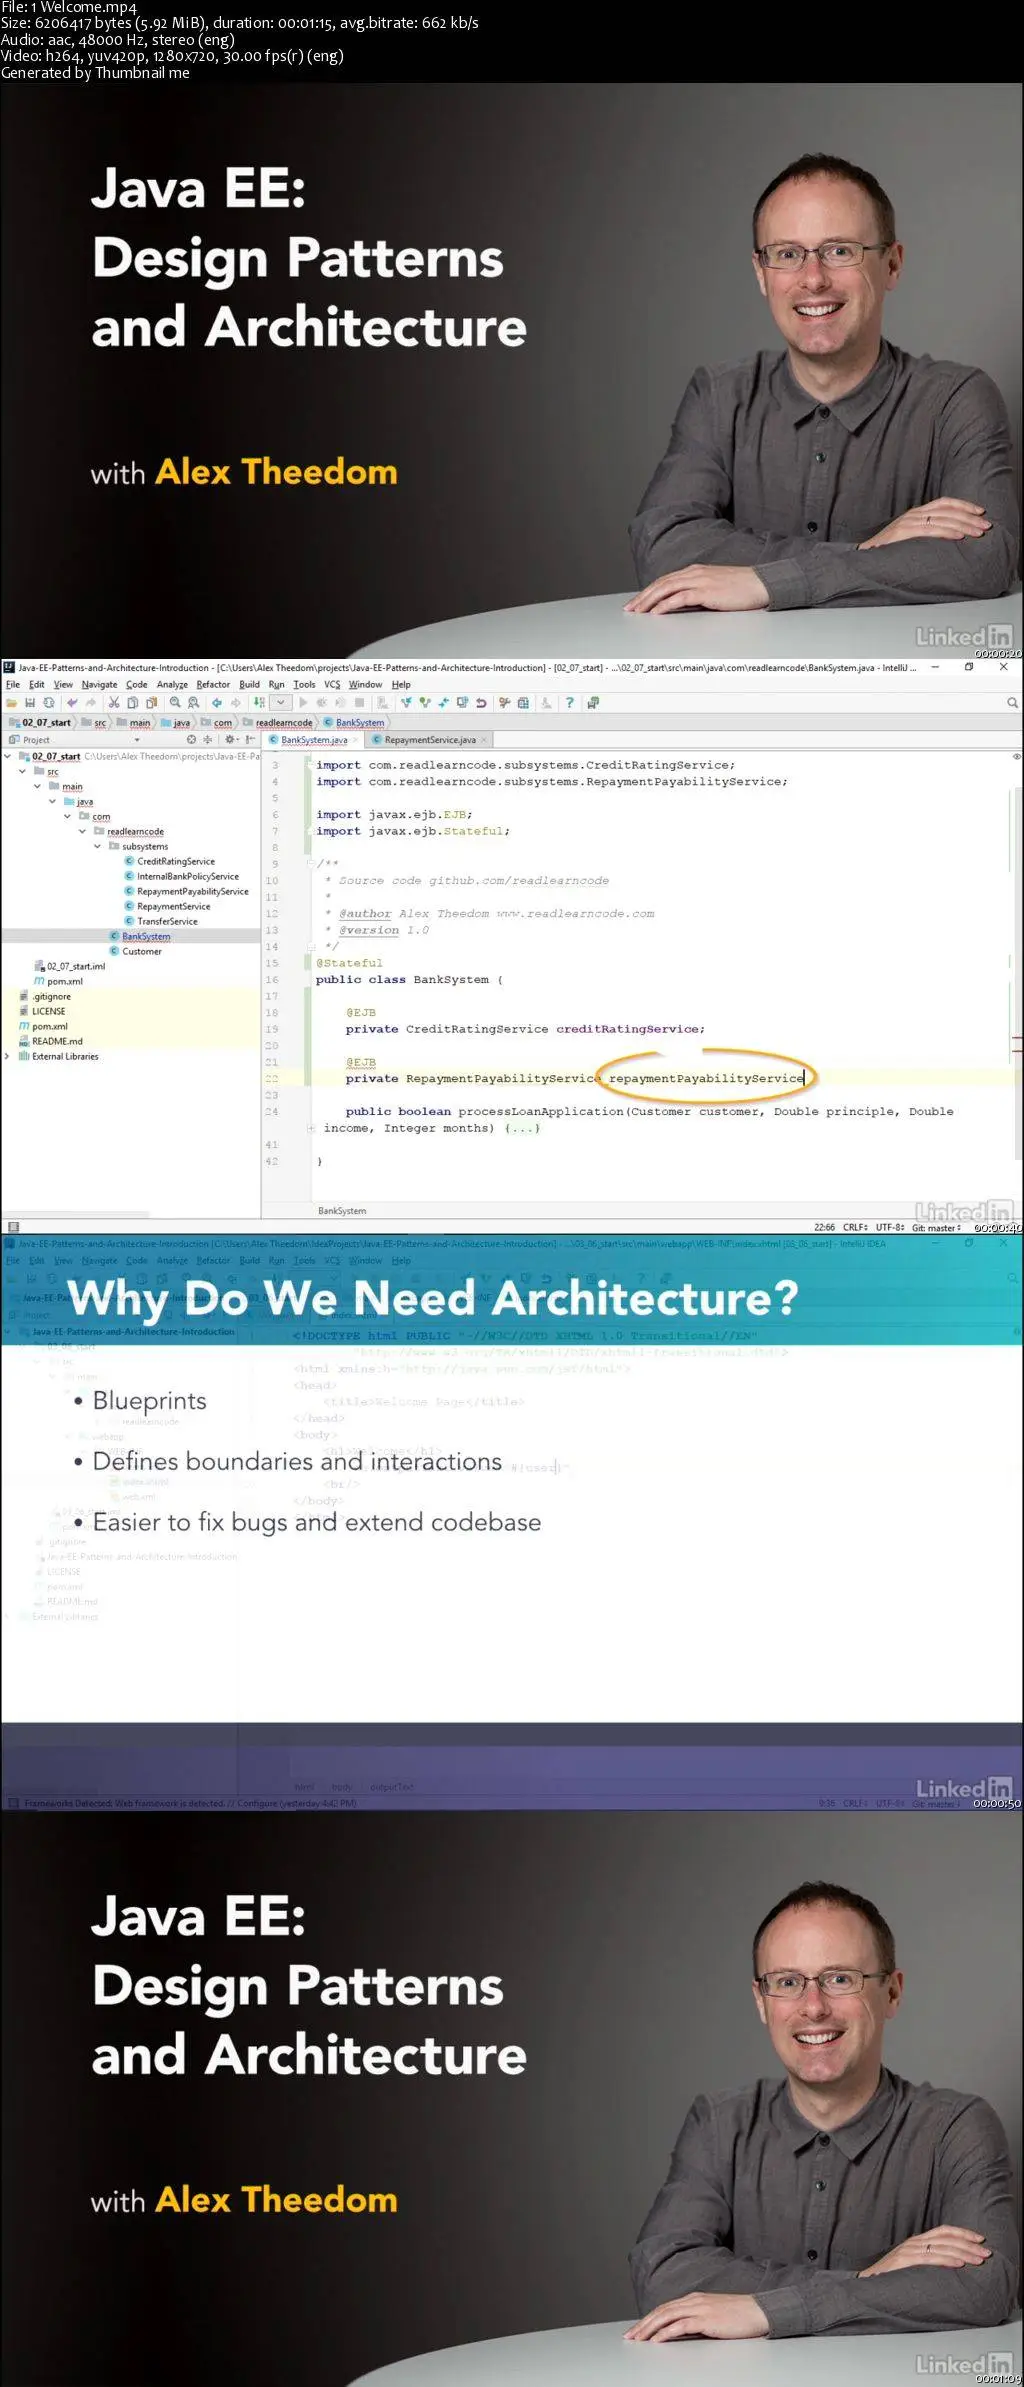This screenshot has height=2387, width=1024.
Task: Click the Search Everywhere magnifier icon
Action: pos(1012,702)
